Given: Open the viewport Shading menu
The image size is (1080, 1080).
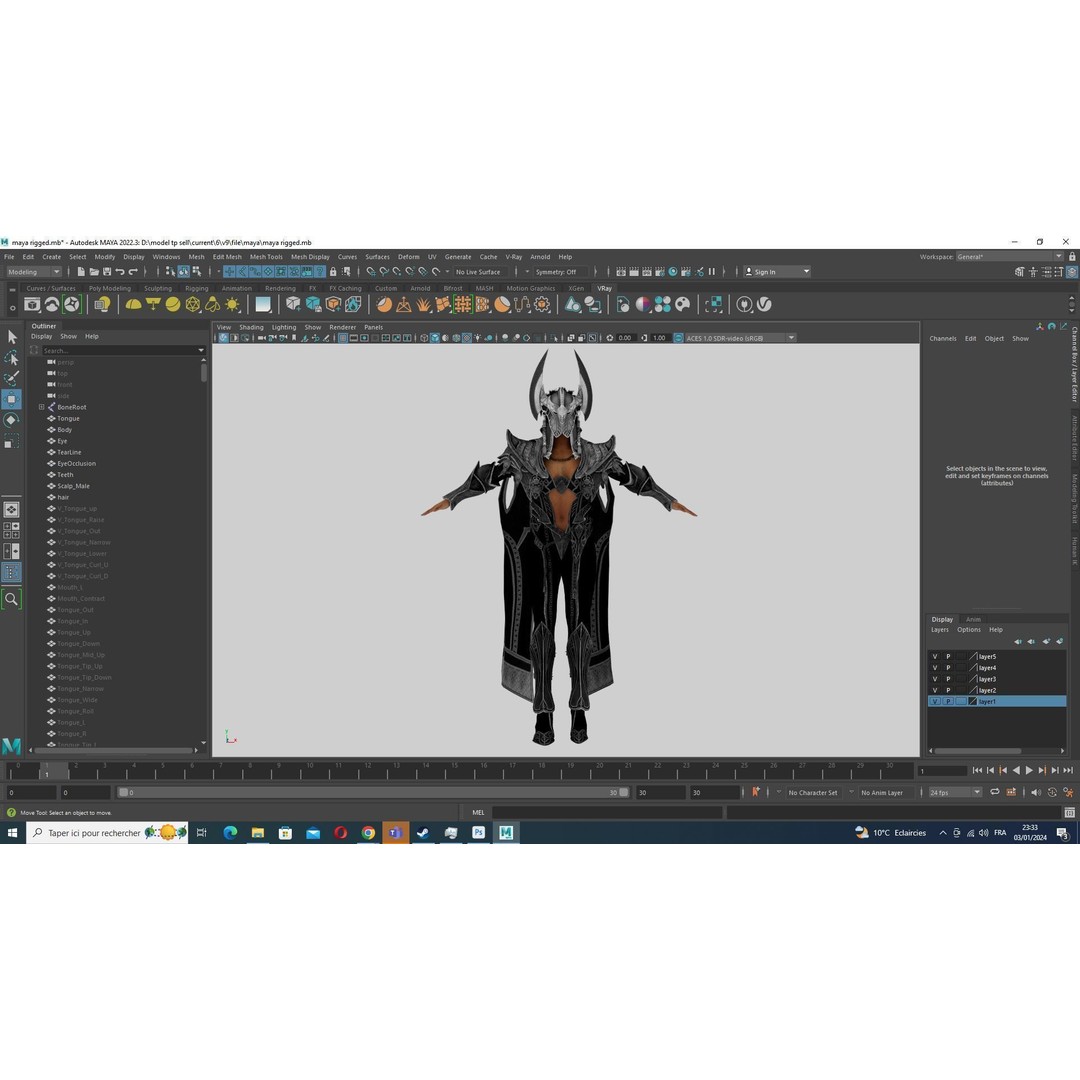Looking at the screenshot, I should pos(251,327).
